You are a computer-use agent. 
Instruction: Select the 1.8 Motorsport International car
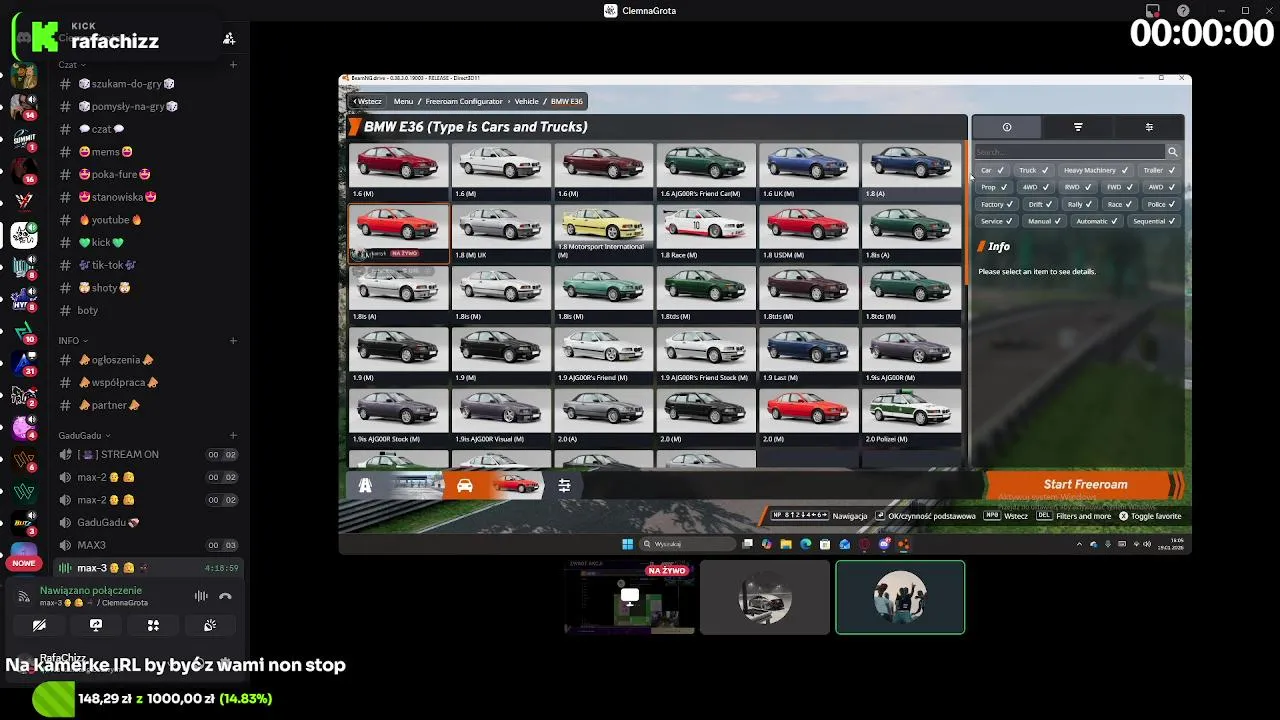coord(603,234)
